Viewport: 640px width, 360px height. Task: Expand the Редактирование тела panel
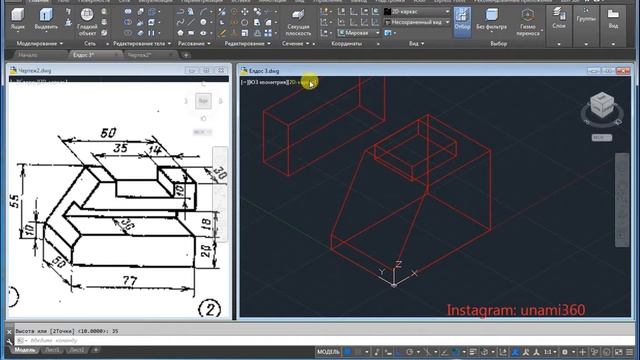click(142, 43)
